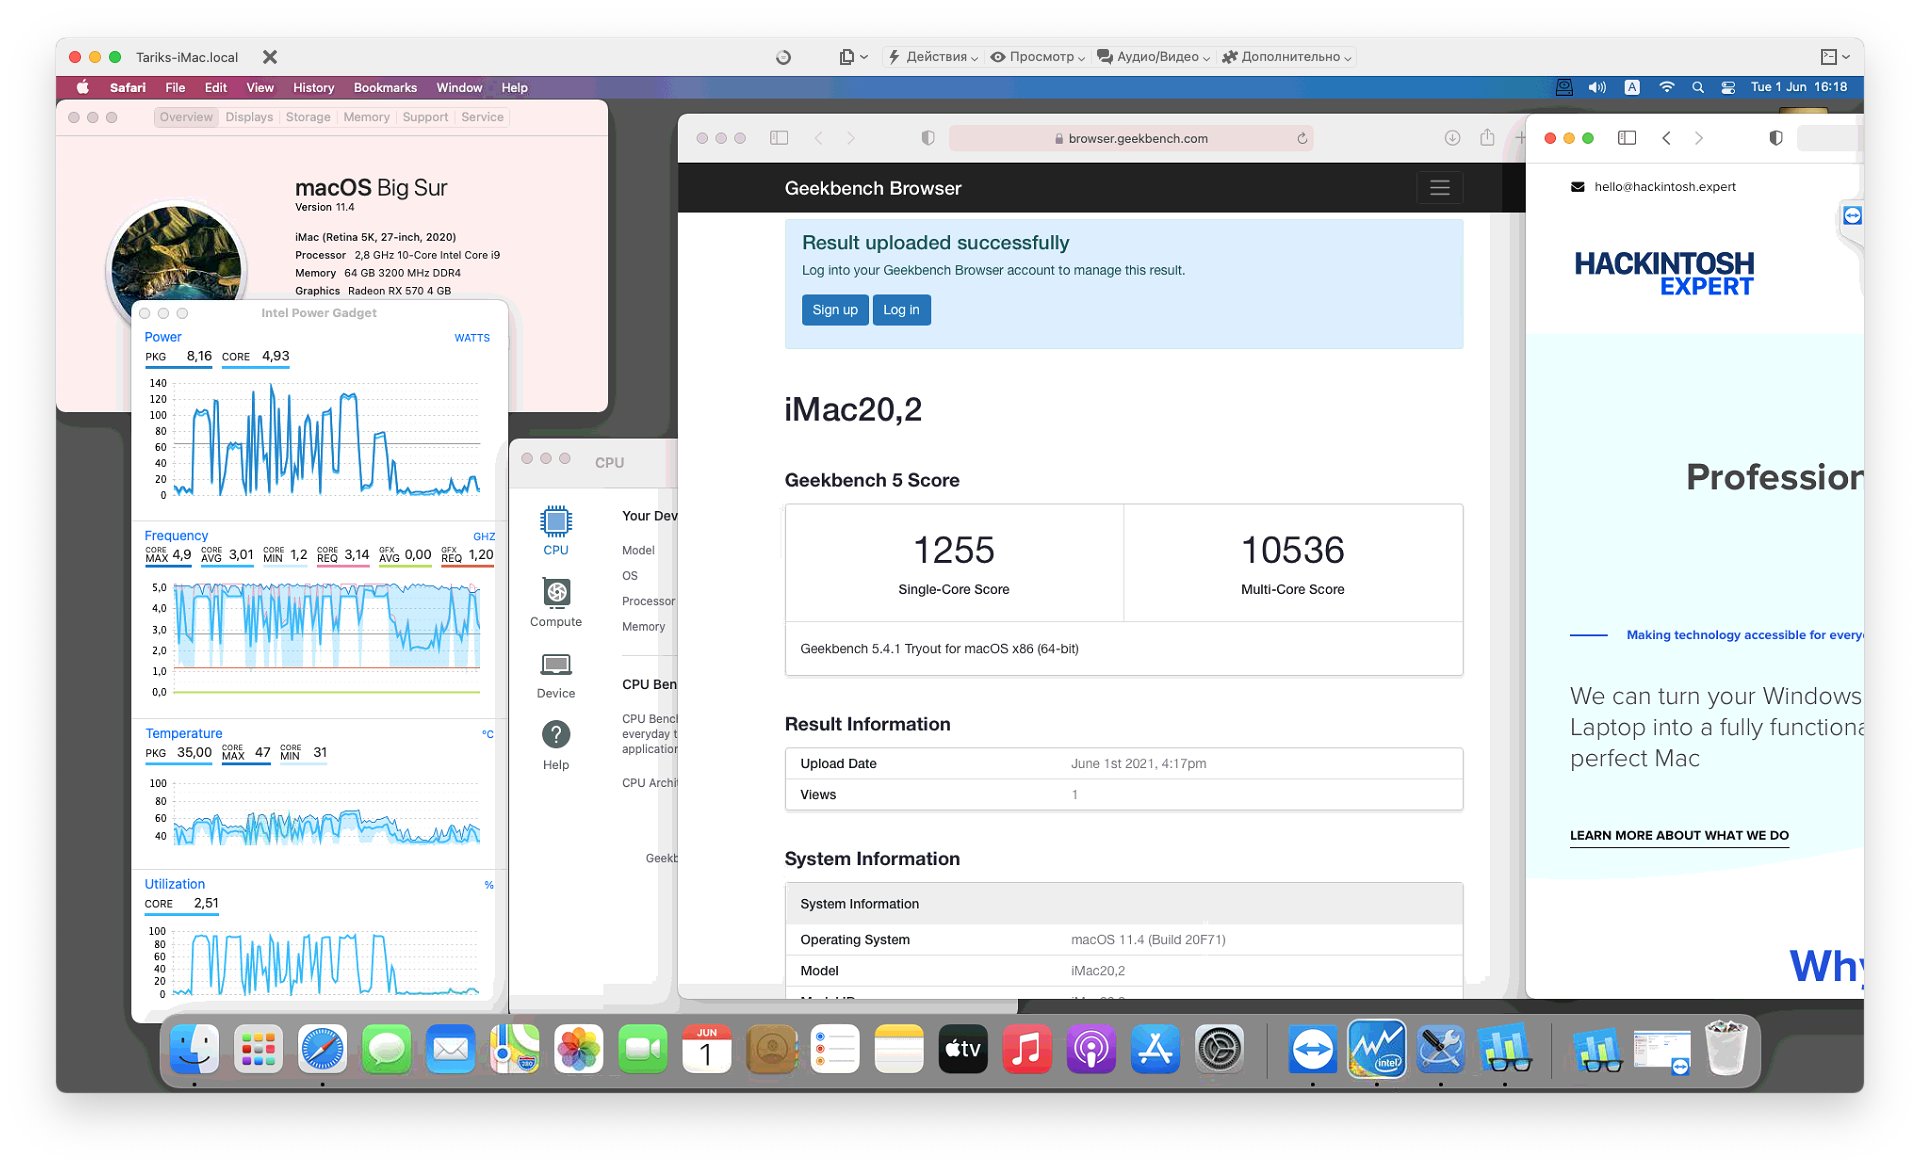
Task: Click the 10536 Multi-Core Score value
Action: (1292, 550)
